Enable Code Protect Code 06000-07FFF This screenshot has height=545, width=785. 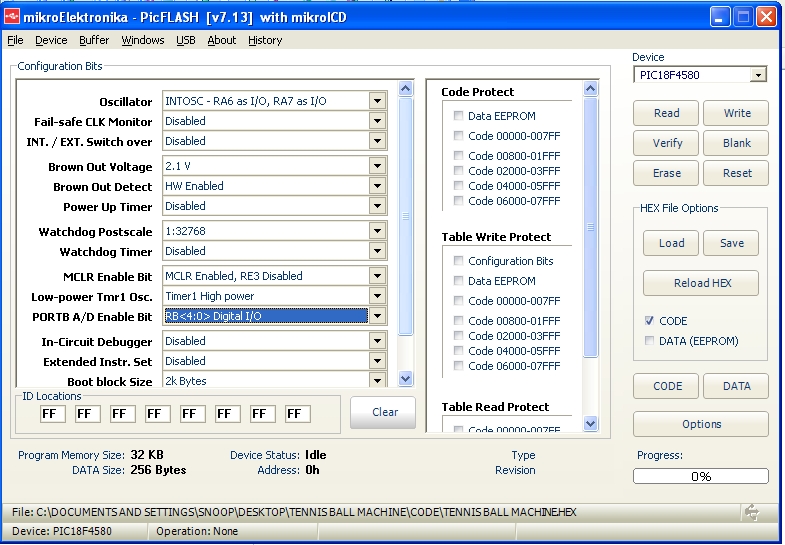tap(458, 200)
